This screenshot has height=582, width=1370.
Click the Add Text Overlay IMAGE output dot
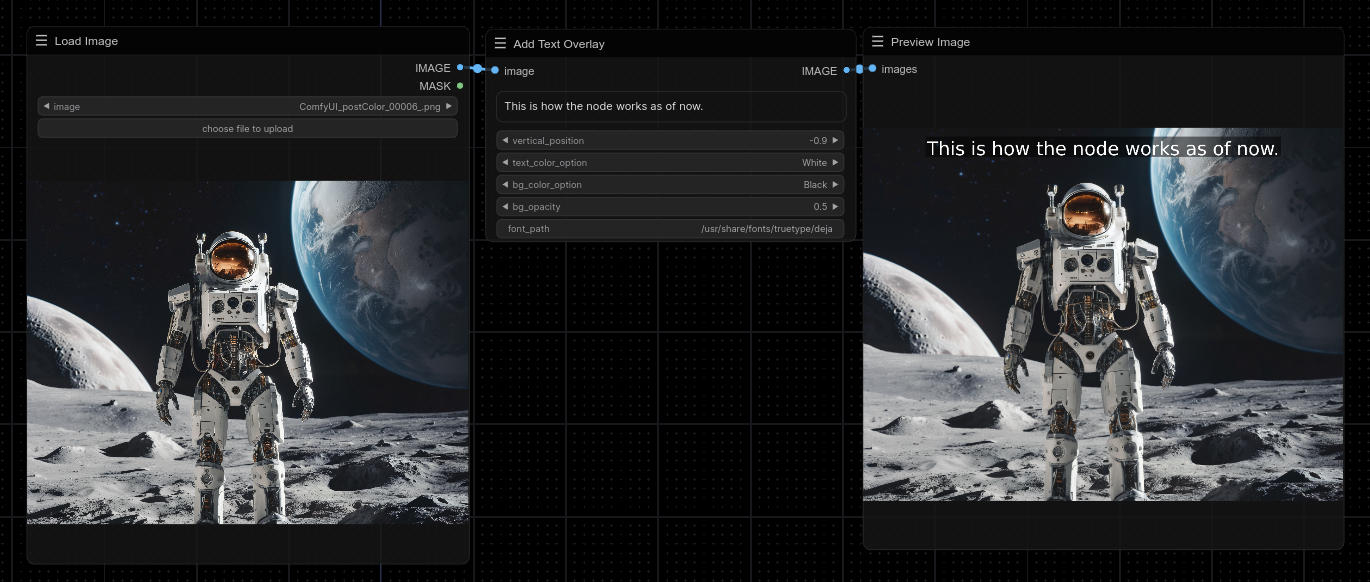[847, 70]
